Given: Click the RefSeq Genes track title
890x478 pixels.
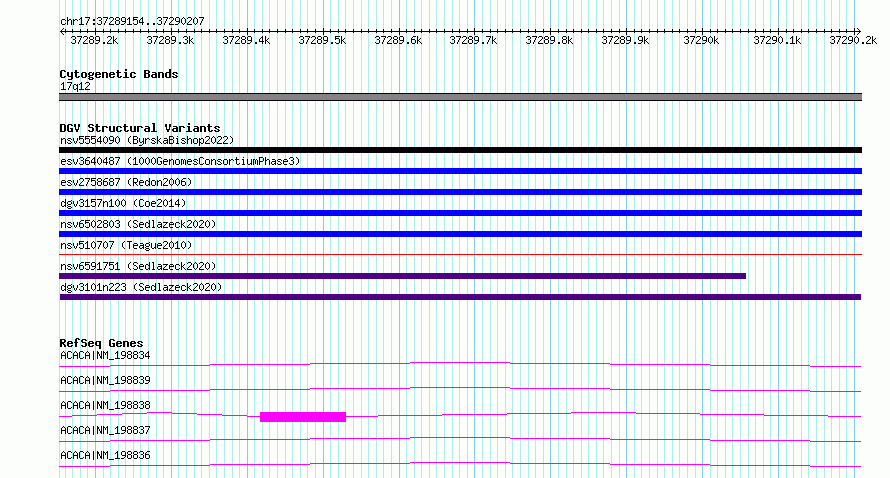Looking at the screenshot, I should click(x=101, y=343).
